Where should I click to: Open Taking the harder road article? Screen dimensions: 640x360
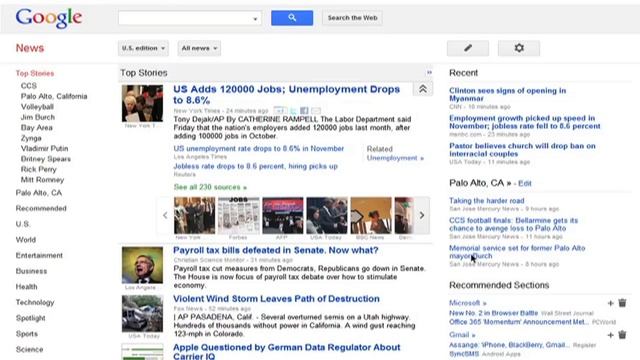(x=487, y=201)
